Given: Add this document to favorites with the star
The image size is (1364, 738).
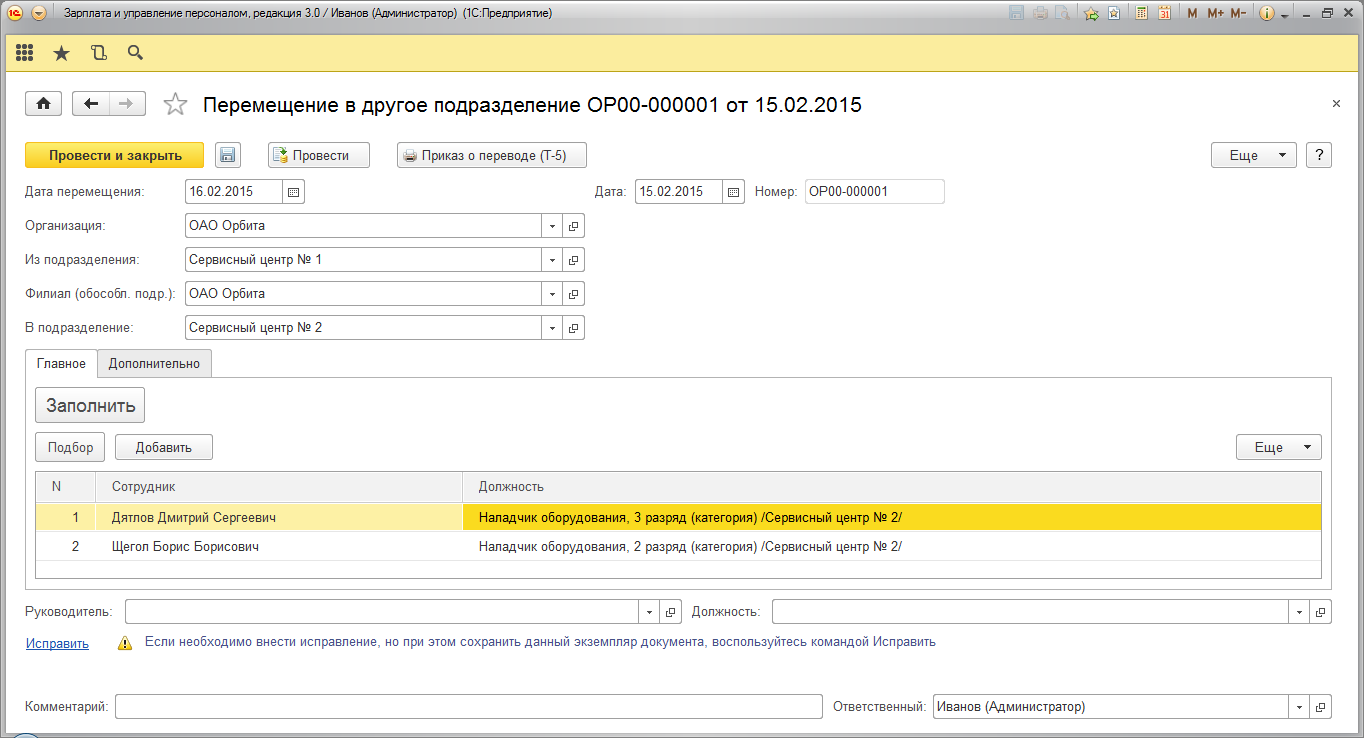Looking at the screenshot, I should [x=175, y=104].
